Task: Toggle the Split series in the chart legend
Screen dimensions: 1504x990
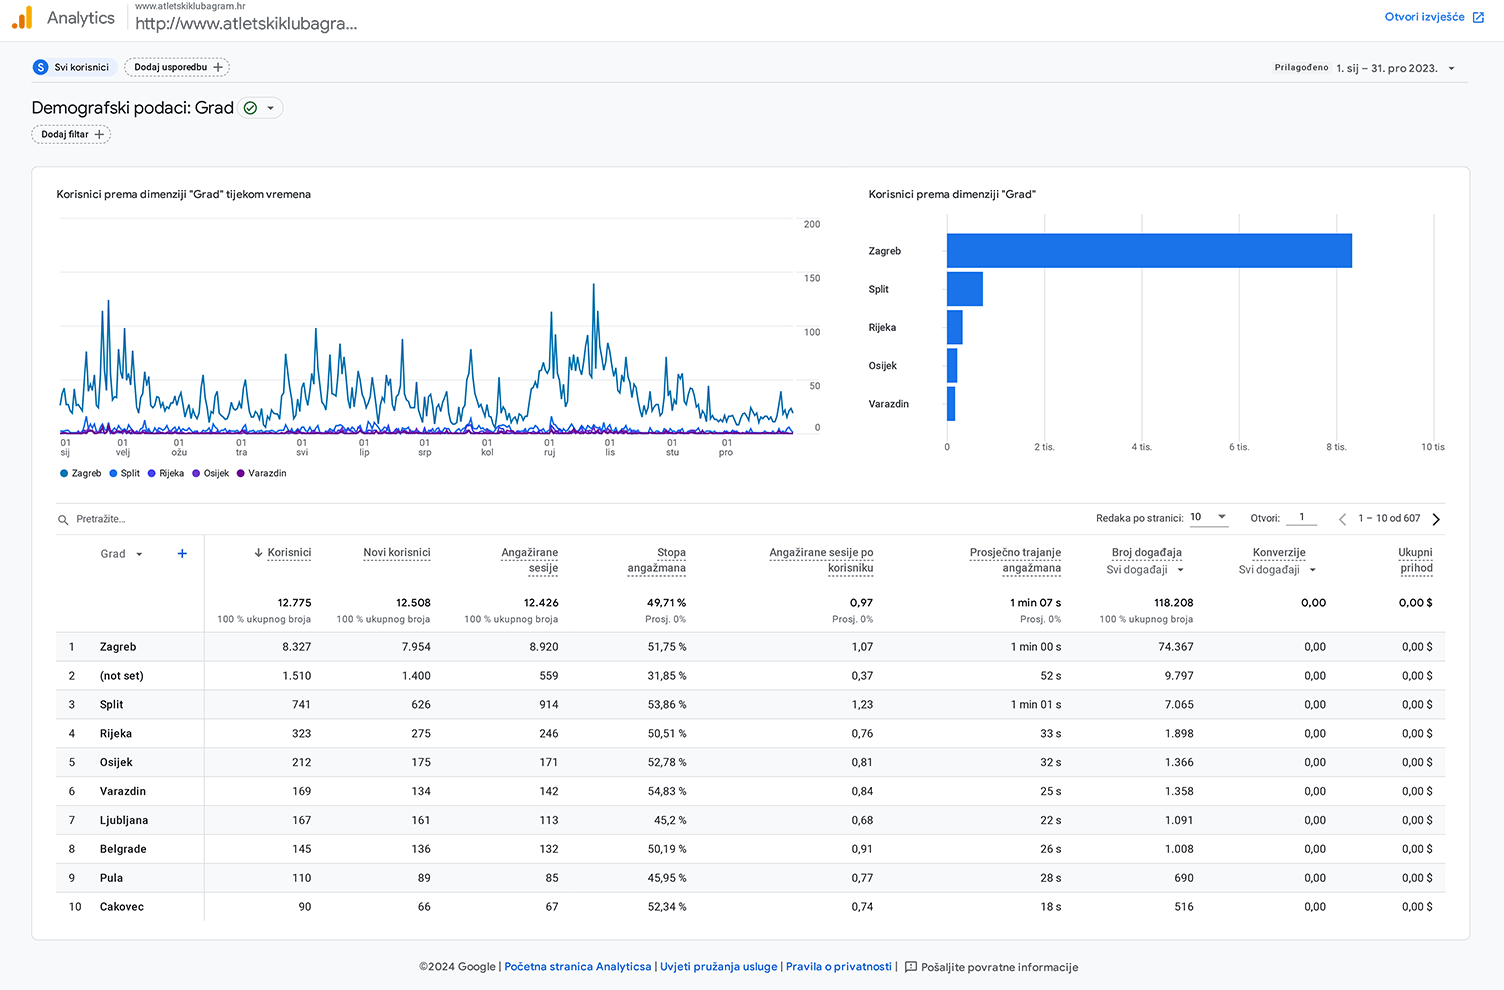Action: tap(125, 474)
